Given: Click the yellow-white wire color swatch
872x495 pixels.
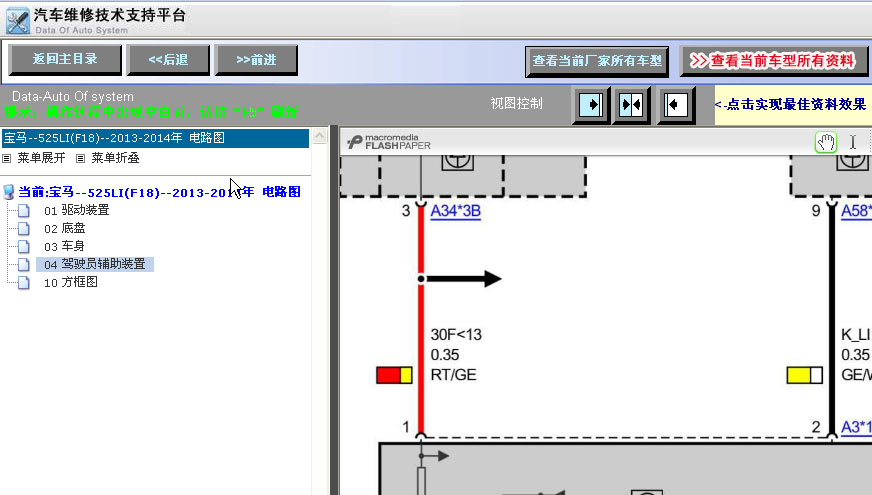Looking at the screenshot, I should point(805,375).
